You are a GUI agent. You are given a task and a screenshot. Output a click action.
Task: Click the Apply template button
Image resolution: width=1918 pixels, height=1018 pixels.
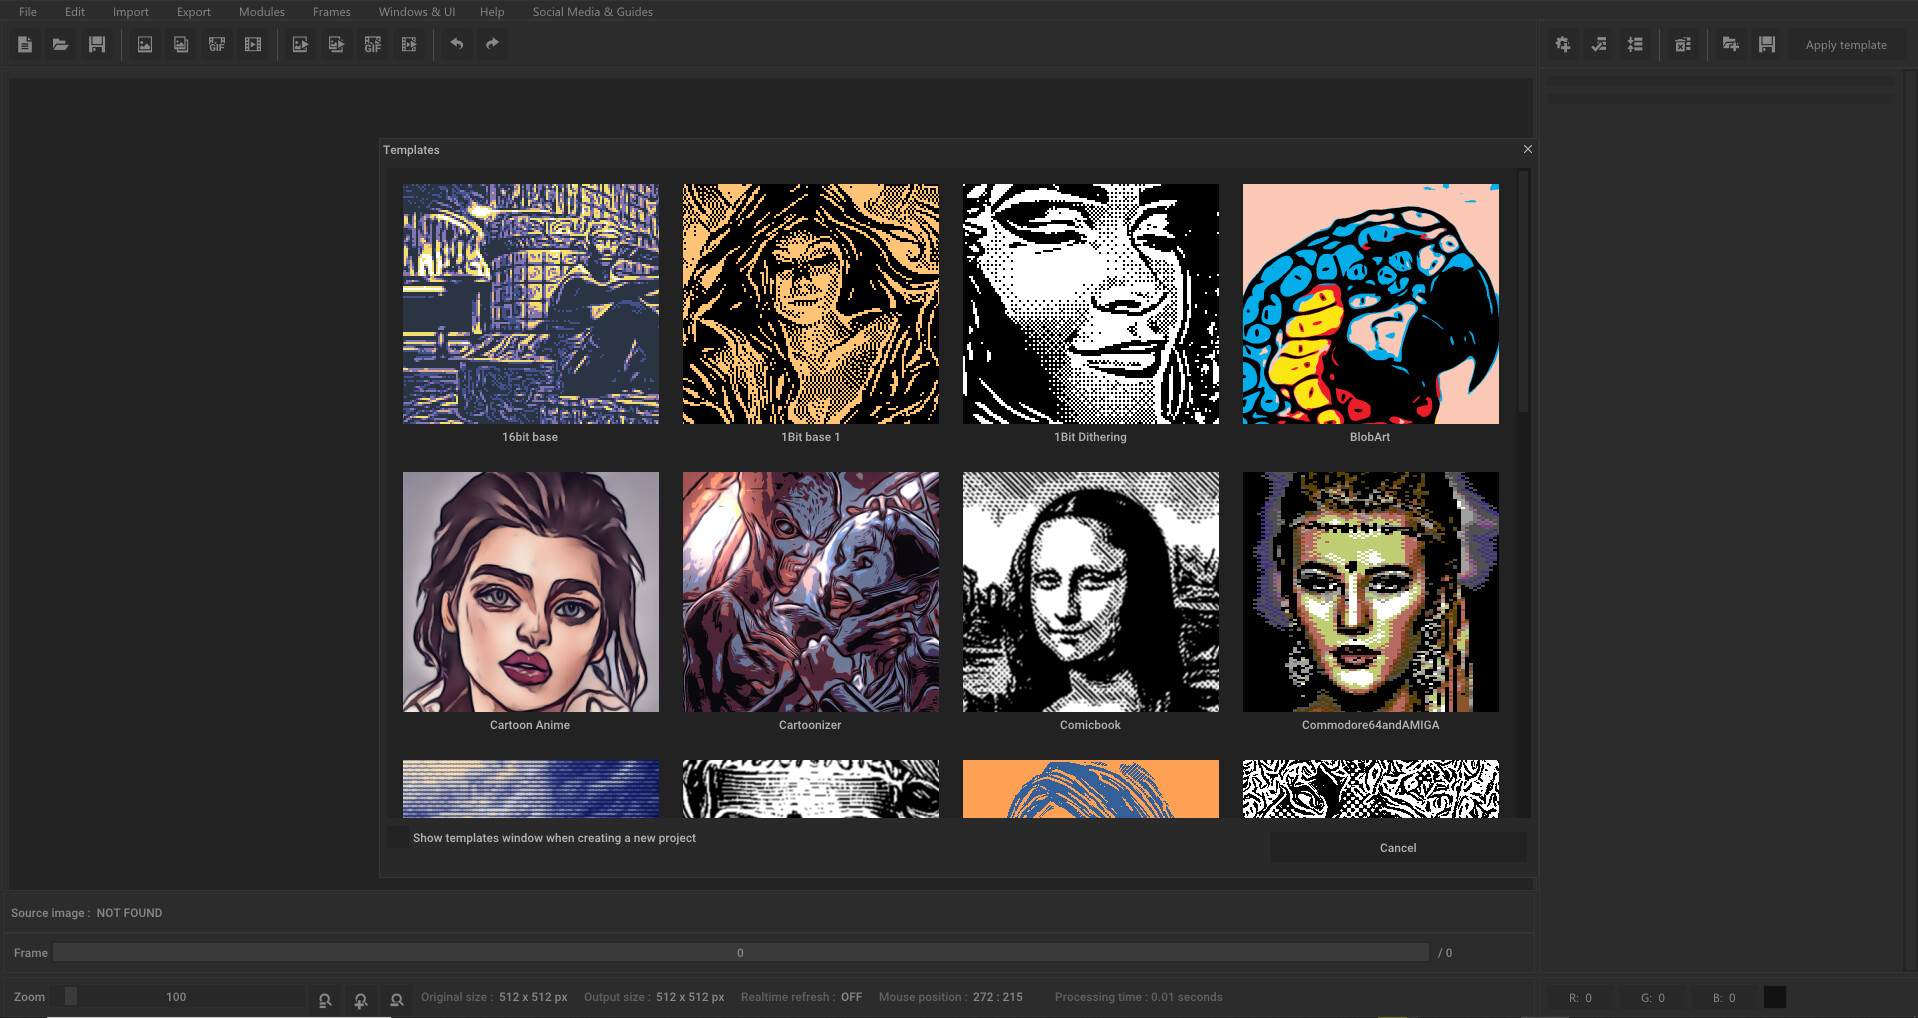[1845, 45]
